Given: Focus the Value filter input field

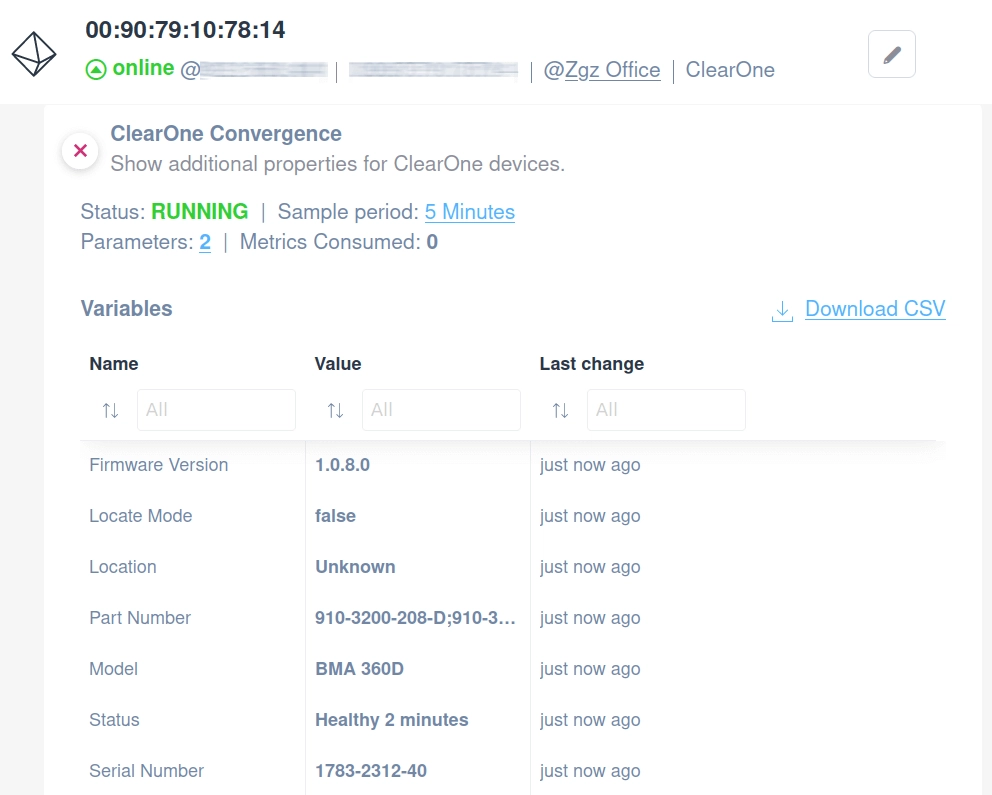Looking at the screenshot, I should pyautogui.click(x=441, y=410).
